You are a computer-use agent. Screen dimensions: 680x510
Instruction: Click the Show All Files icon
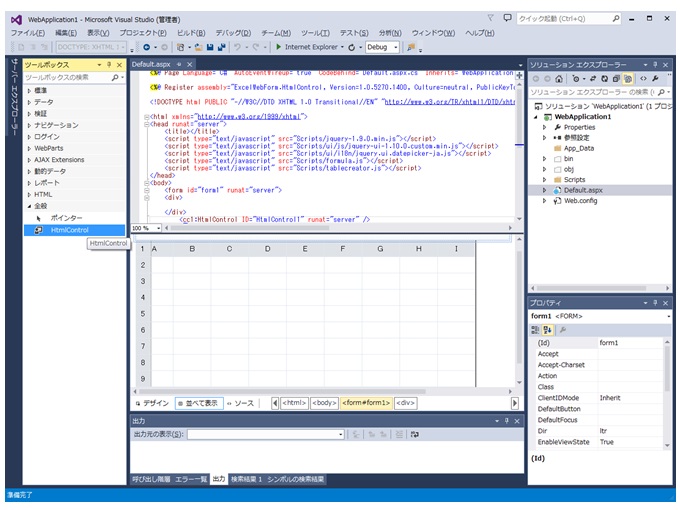click(x=628, y=79)
